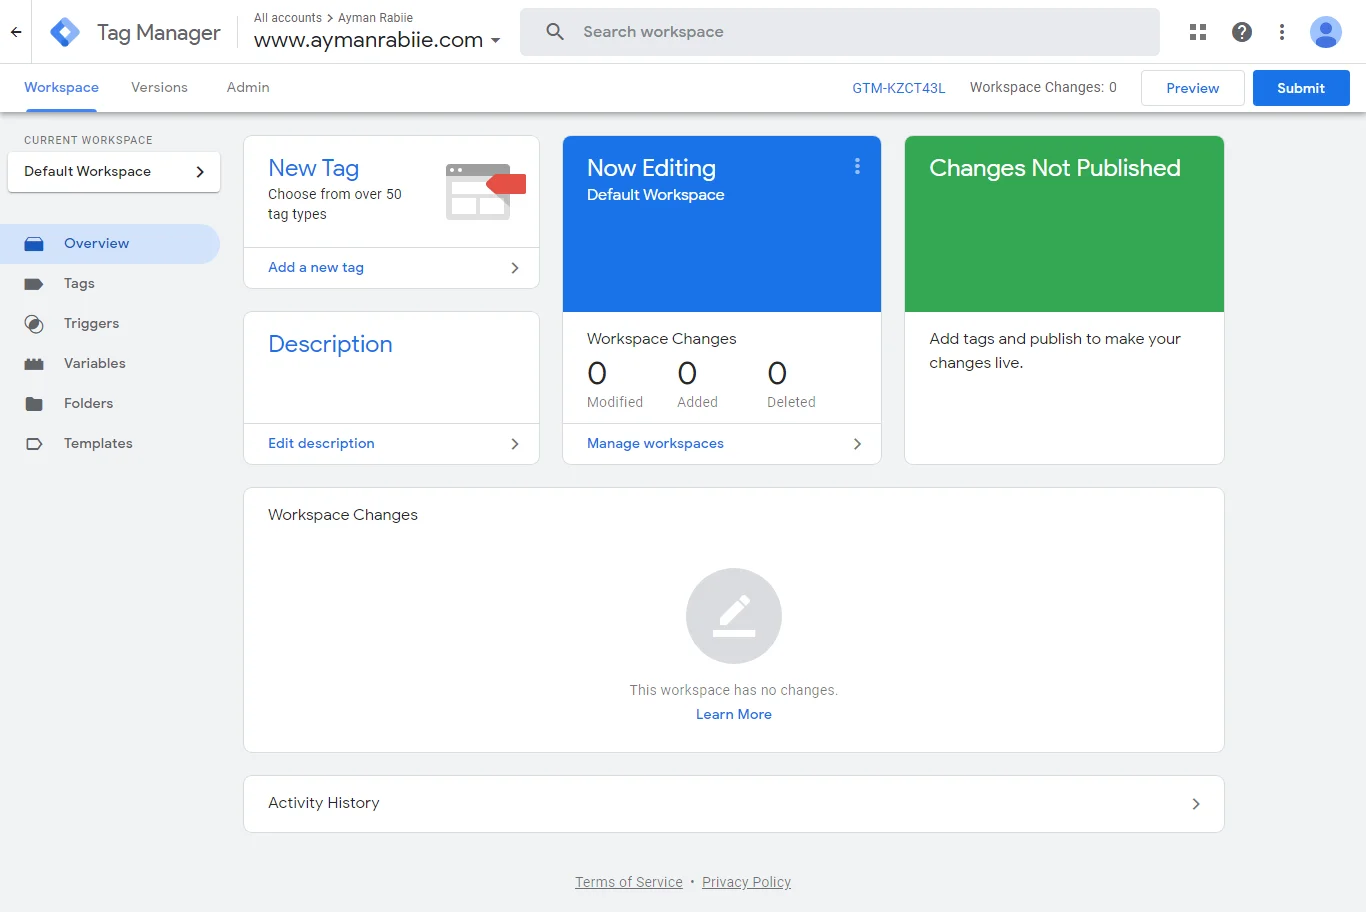The width and height of the screenshot is (1366, 912).
Task: Switch to the Versions tab
Action: (x=159, y=88)
